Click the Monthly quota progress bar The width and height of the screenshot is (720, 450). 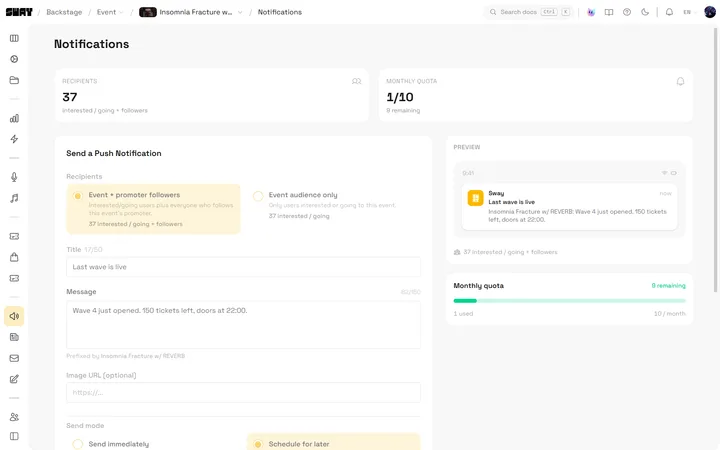coord(569,301)
